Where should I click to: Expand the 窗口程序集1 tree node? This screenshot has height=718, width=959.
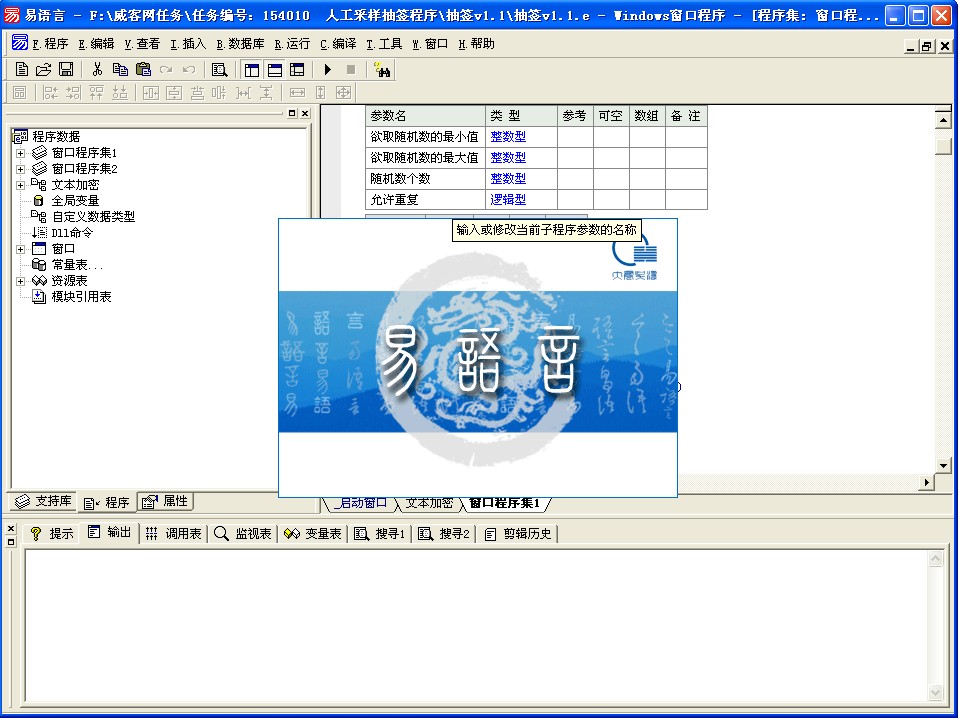coord(20,153)
